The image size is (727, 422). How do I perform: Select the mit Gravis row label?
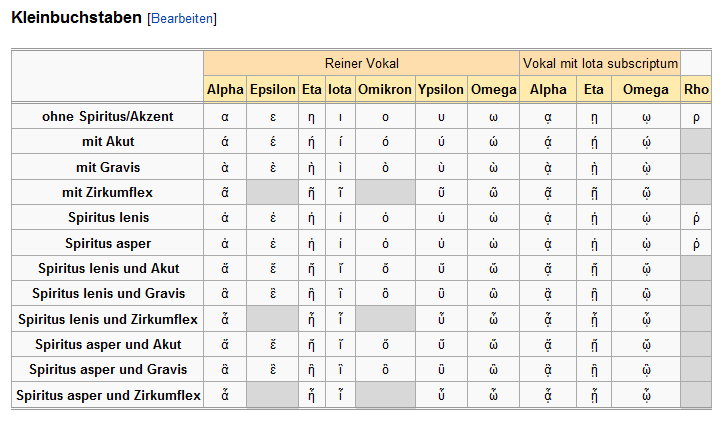[x=107, y=166]
